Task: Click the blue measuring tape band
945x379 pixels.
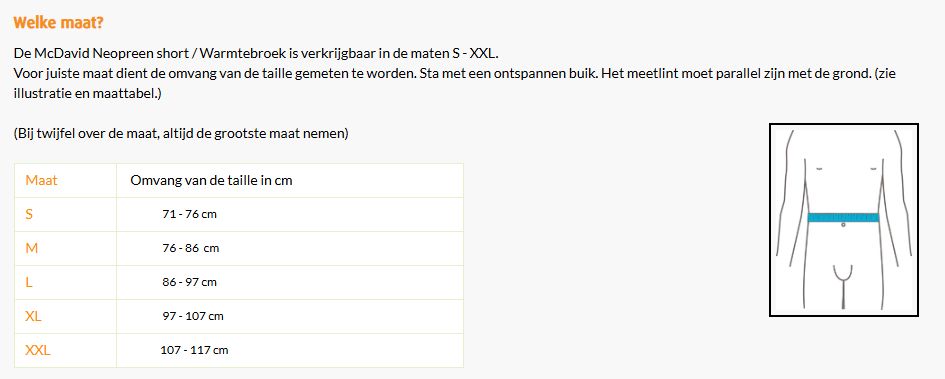Action: 843,218
